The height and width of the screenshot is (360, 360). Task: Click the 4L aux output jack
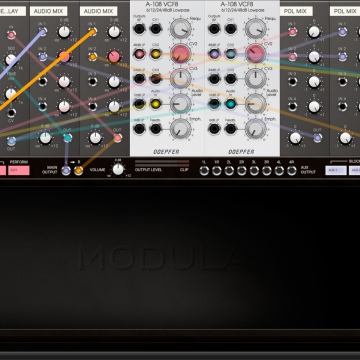coord(279,171)
